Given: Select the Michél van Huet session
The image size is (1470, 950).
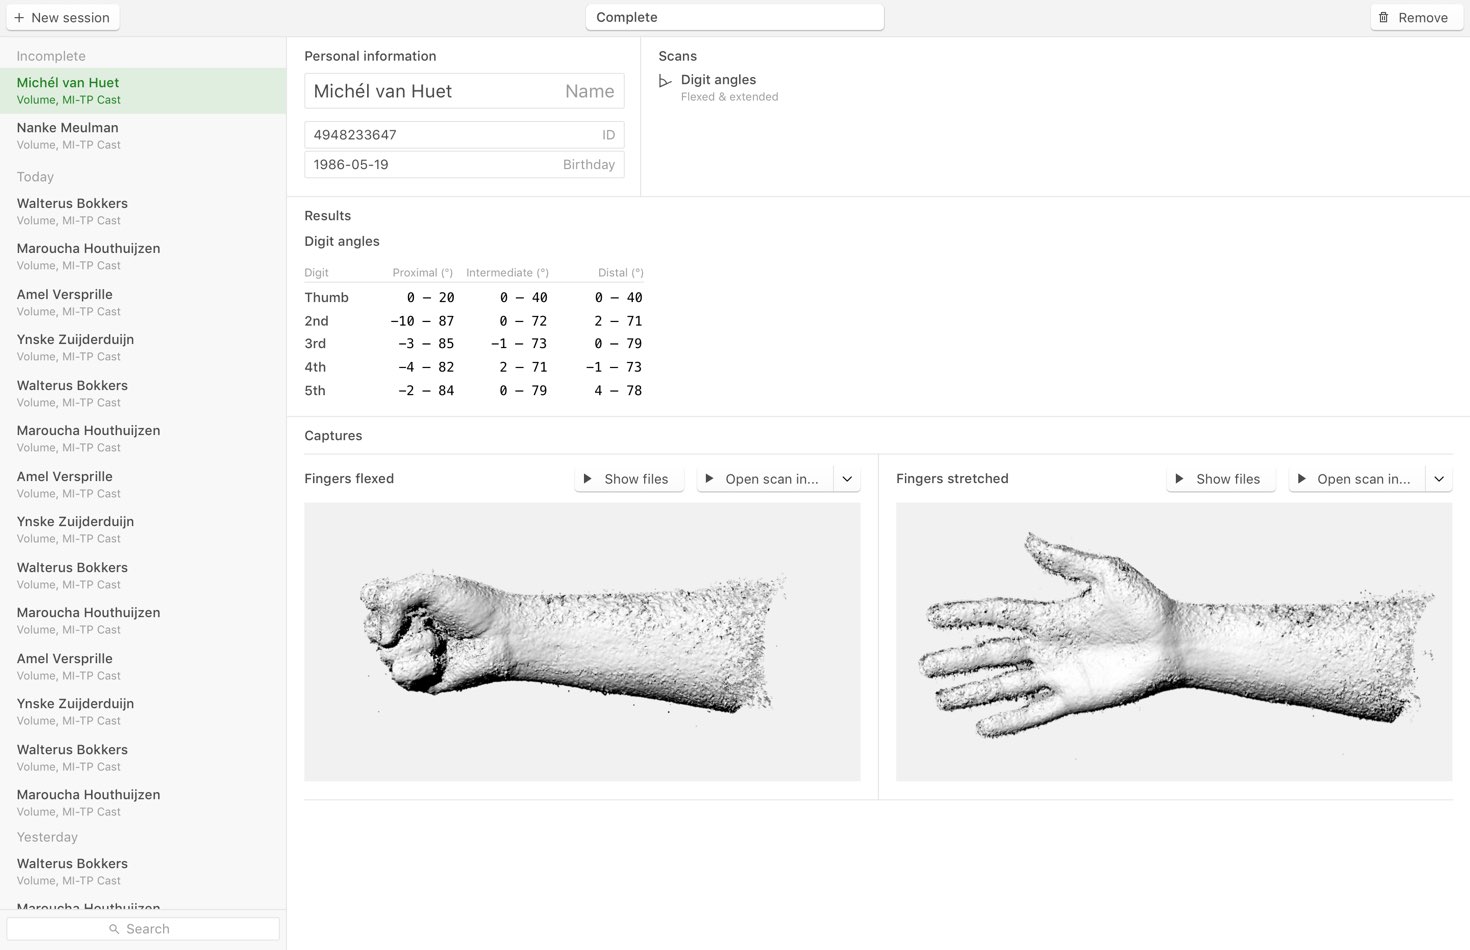Looking at the screenshot, I should [x=143, y=91].
